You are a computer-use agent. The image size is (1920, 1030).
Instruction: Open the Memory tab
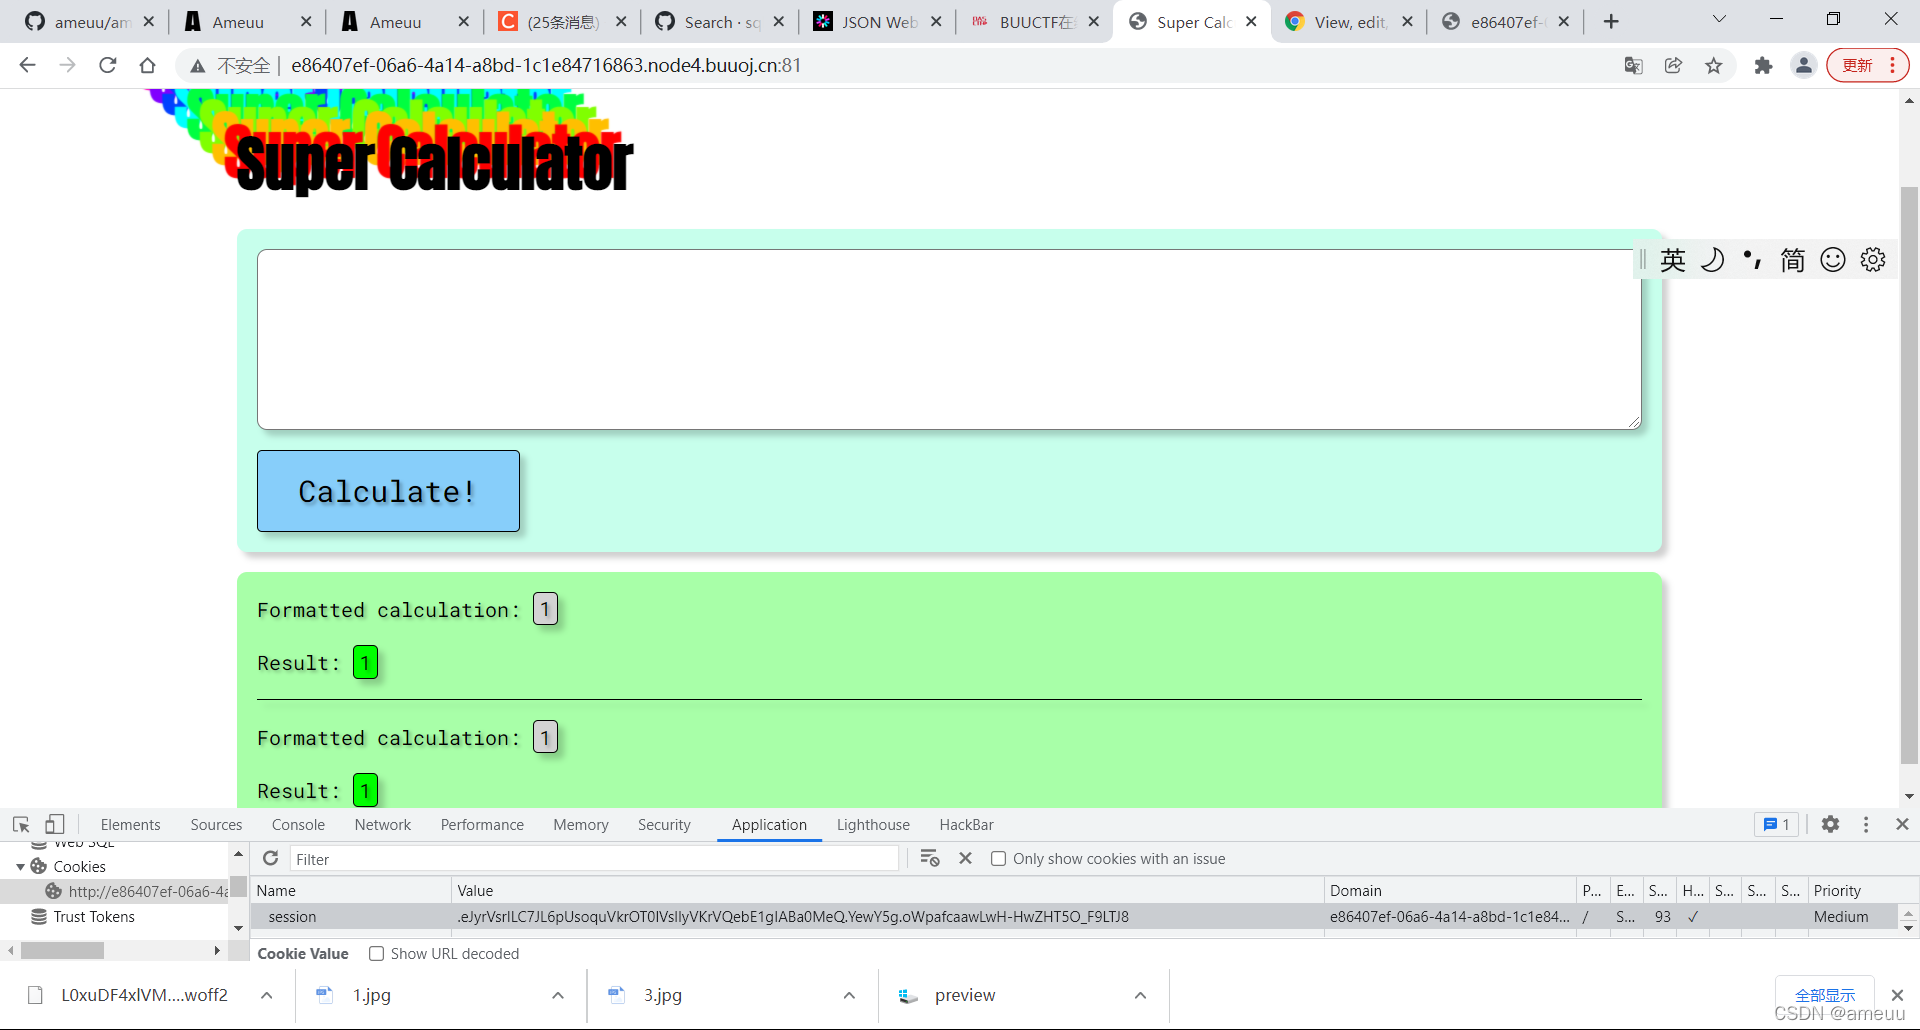pos(581,824)
